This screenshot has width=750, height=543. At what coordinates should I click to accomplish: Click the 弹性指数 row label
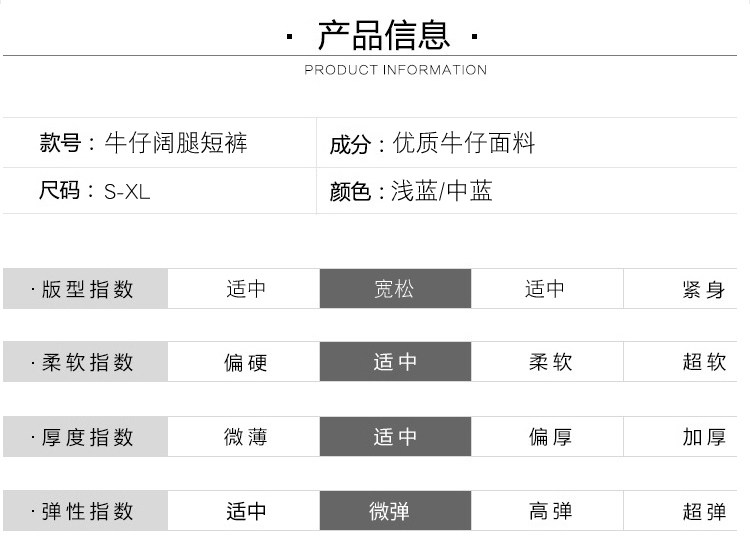click(85, 511)
